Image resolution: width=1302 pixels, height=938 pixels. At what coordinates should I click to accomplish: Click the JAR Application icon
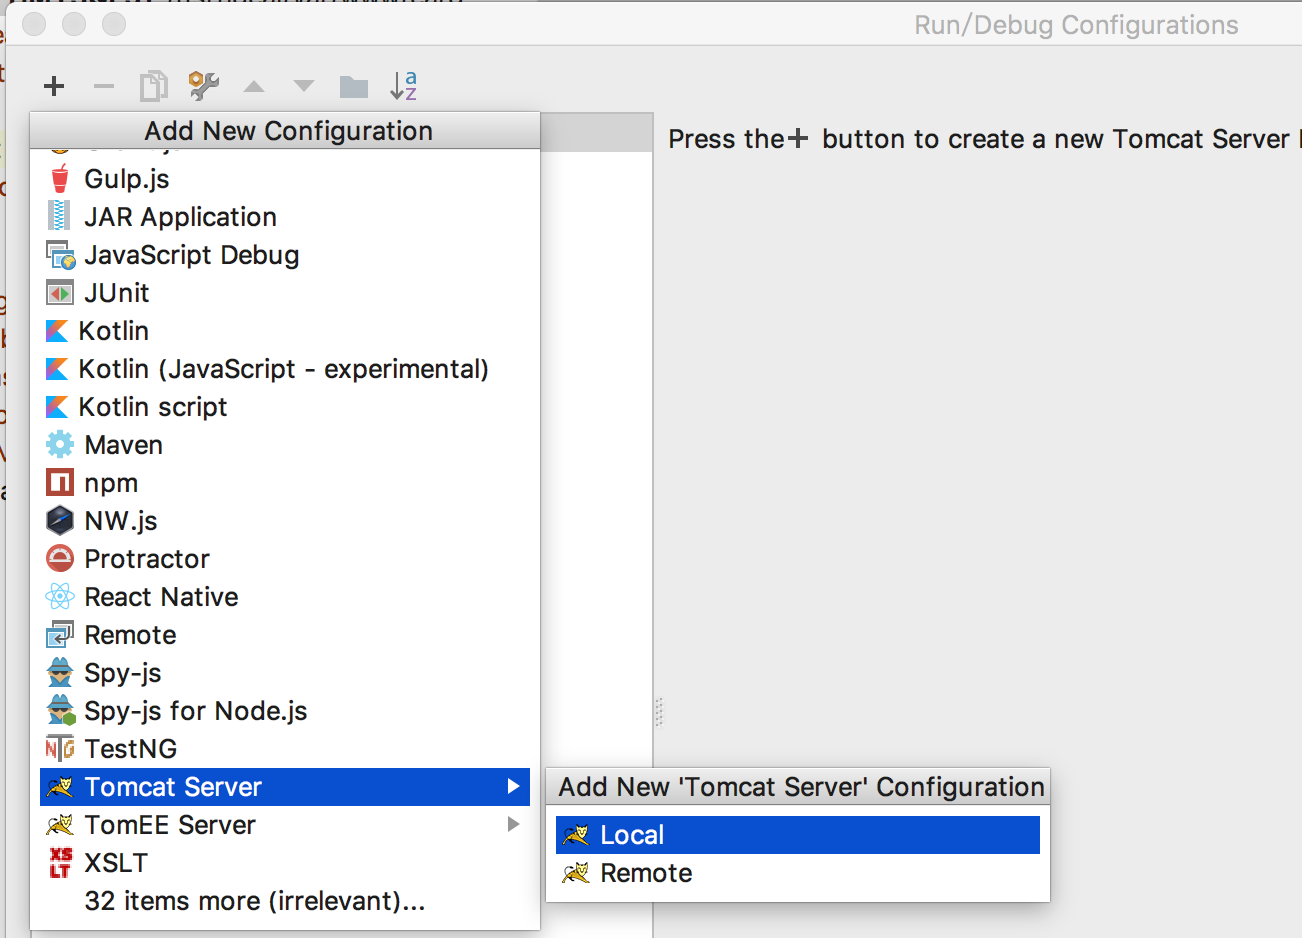tap(60, 217)
